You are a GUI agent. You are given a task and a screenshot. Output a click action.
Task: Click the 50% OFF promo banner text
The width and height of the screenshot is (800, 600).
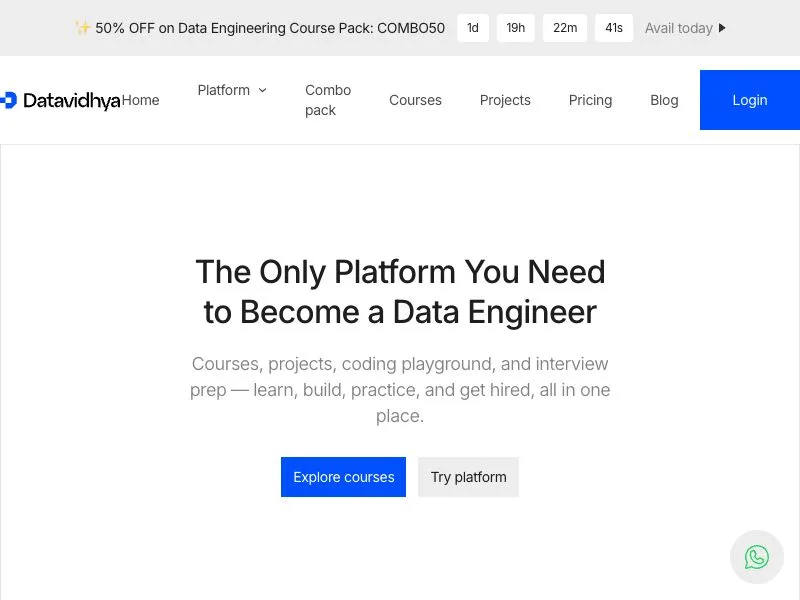[270, 28]
